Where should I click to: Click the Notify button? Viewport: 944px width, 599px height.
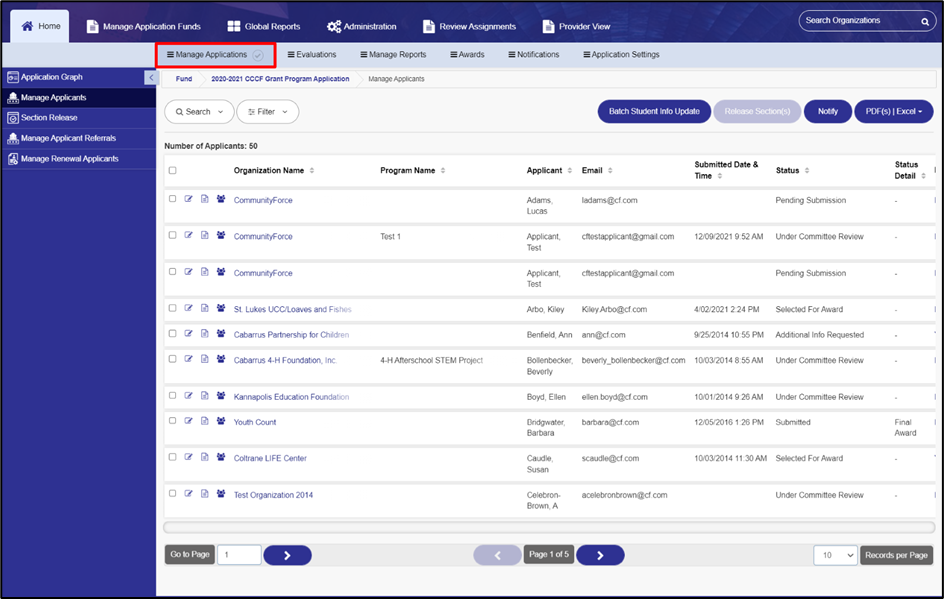(828, 111)
